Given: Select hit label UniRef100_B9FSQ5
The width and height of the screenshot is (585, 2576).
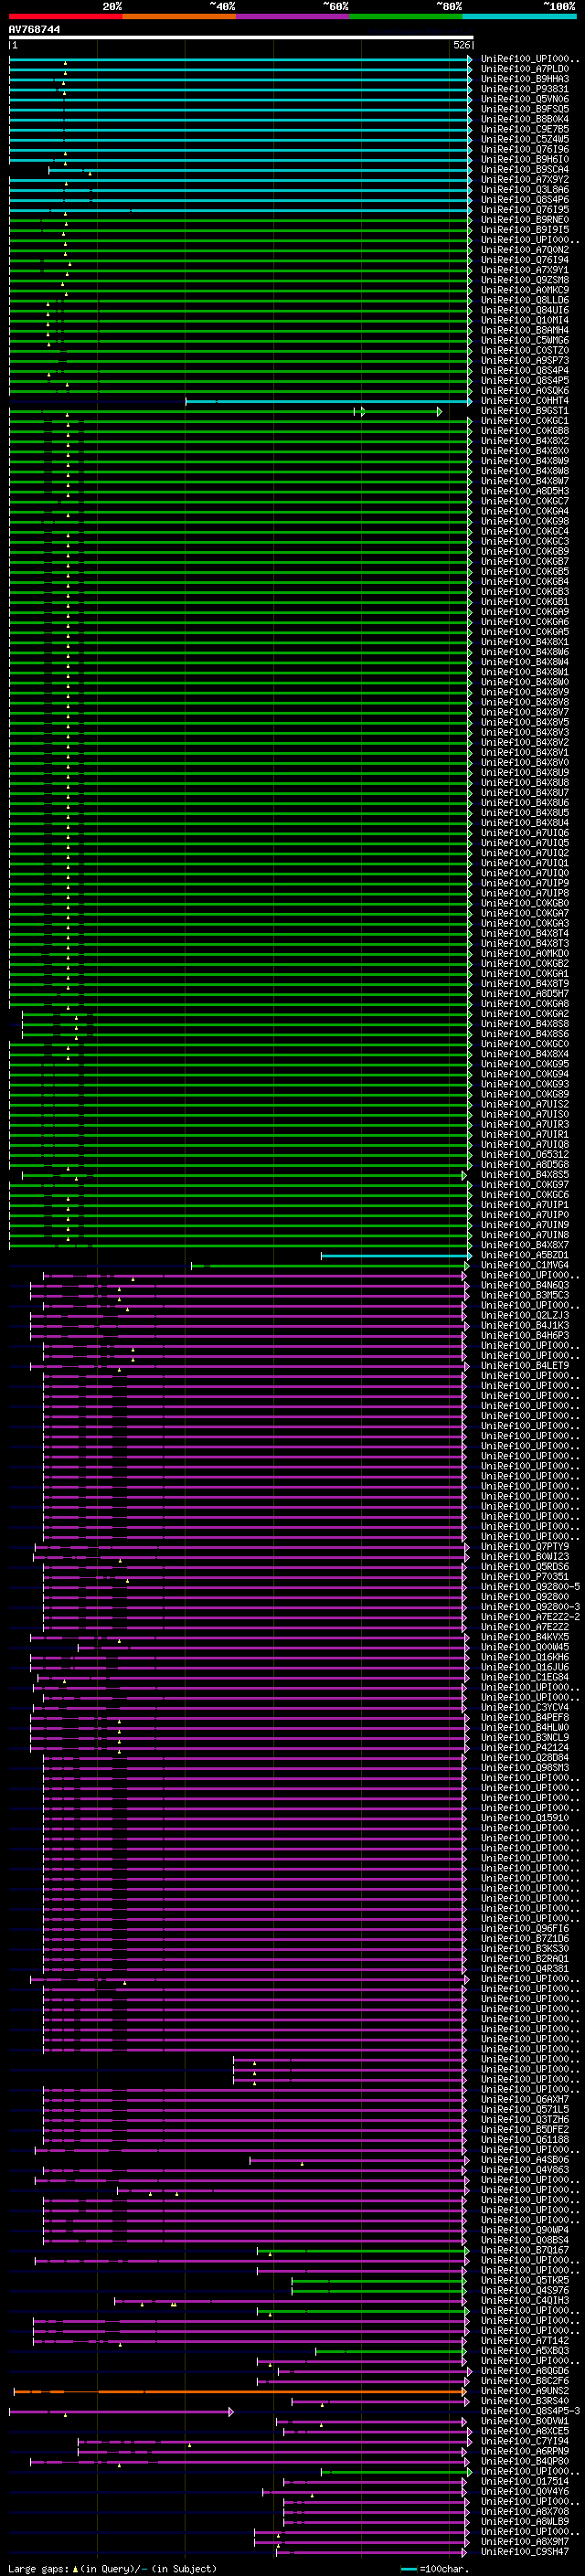Looking at the screenshot, I should tap(525, 110).
